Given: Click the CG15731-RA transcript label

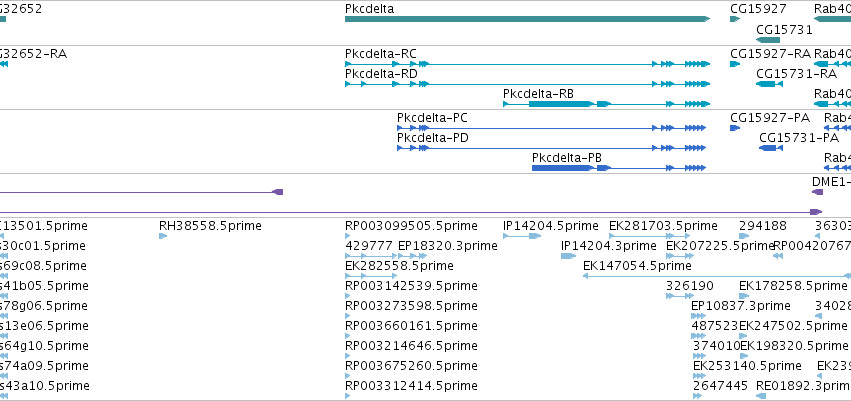Looking at the screenshot, I should pos(796,73).
